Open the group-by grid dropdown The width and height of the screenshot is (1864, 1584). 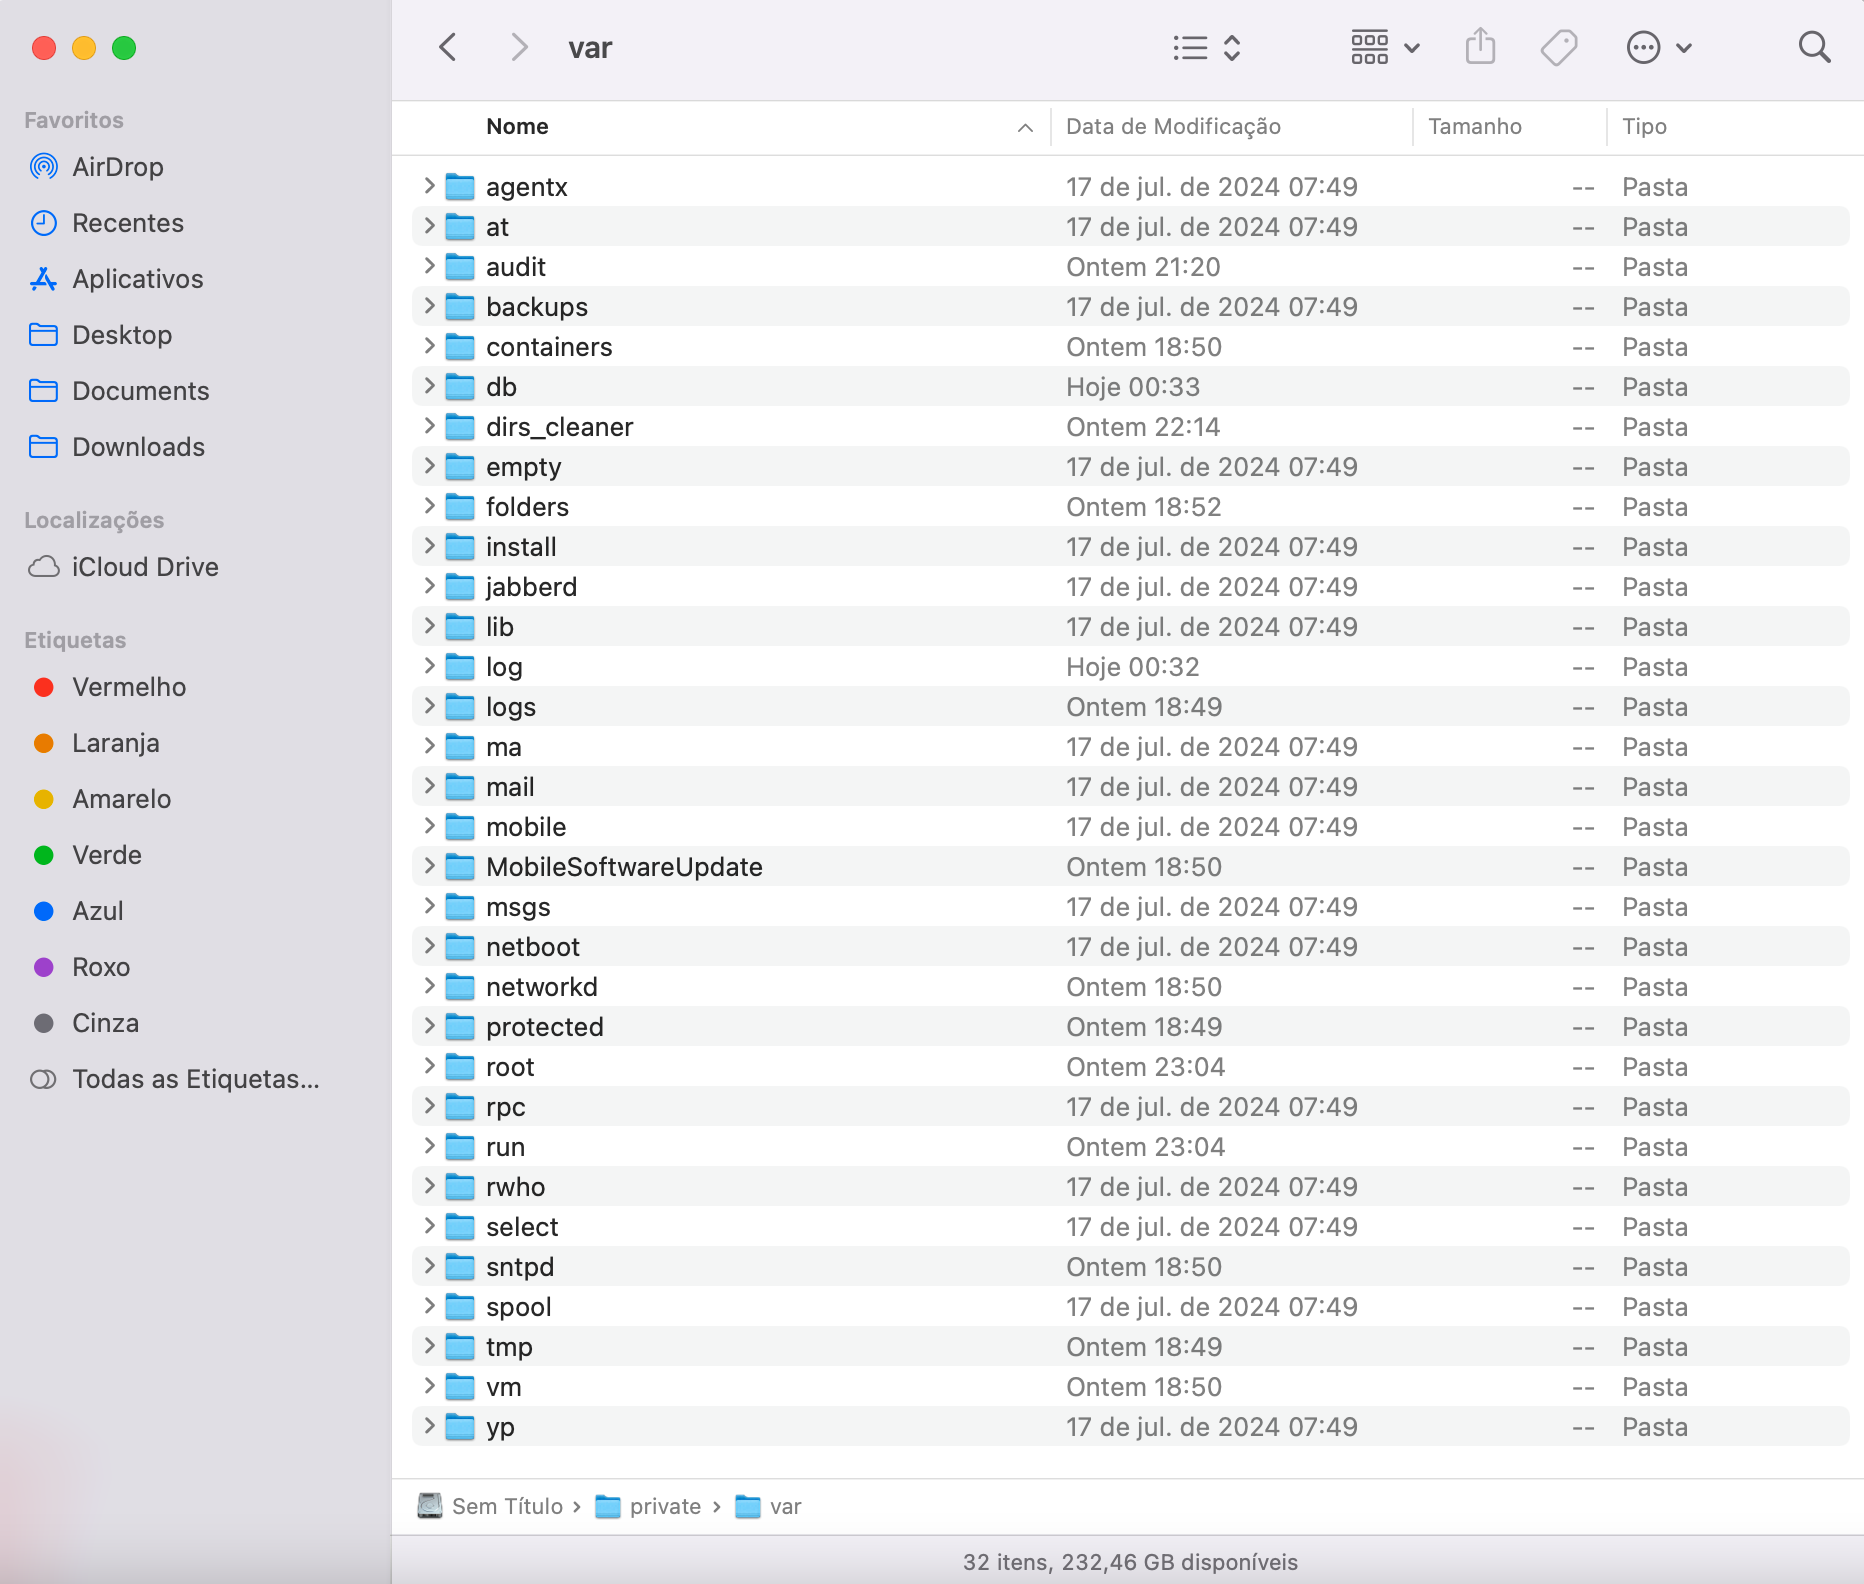(1384, 47)
